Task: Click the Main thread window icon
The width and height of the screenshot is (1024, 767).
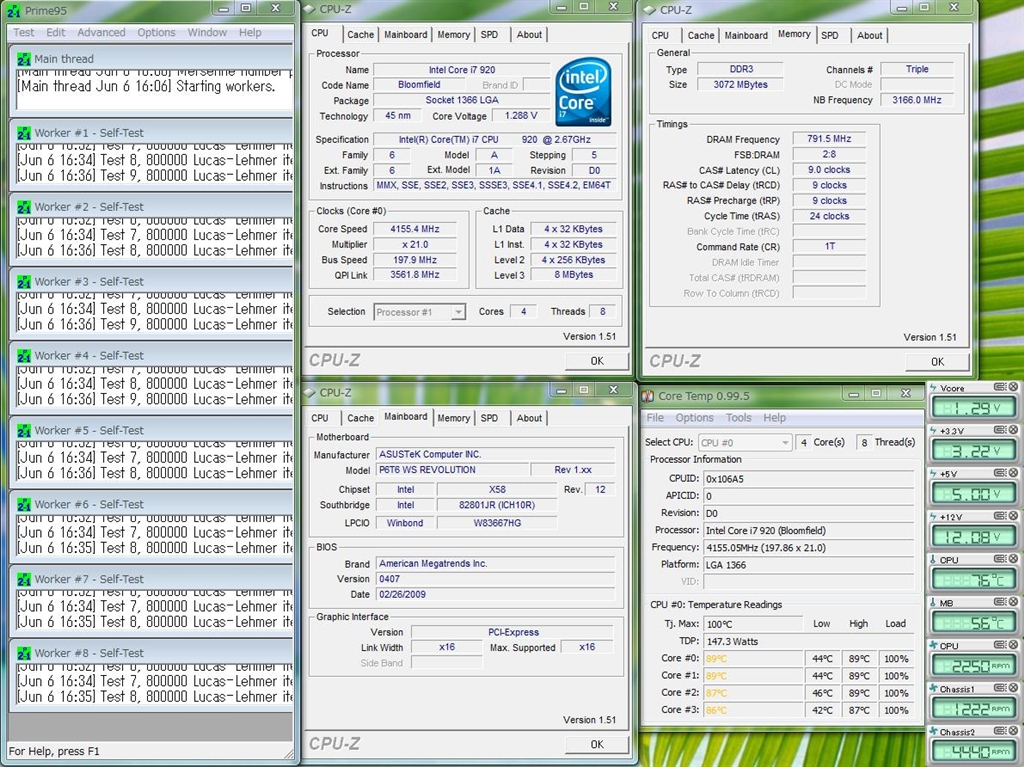Action: click(x=24, y=59)
